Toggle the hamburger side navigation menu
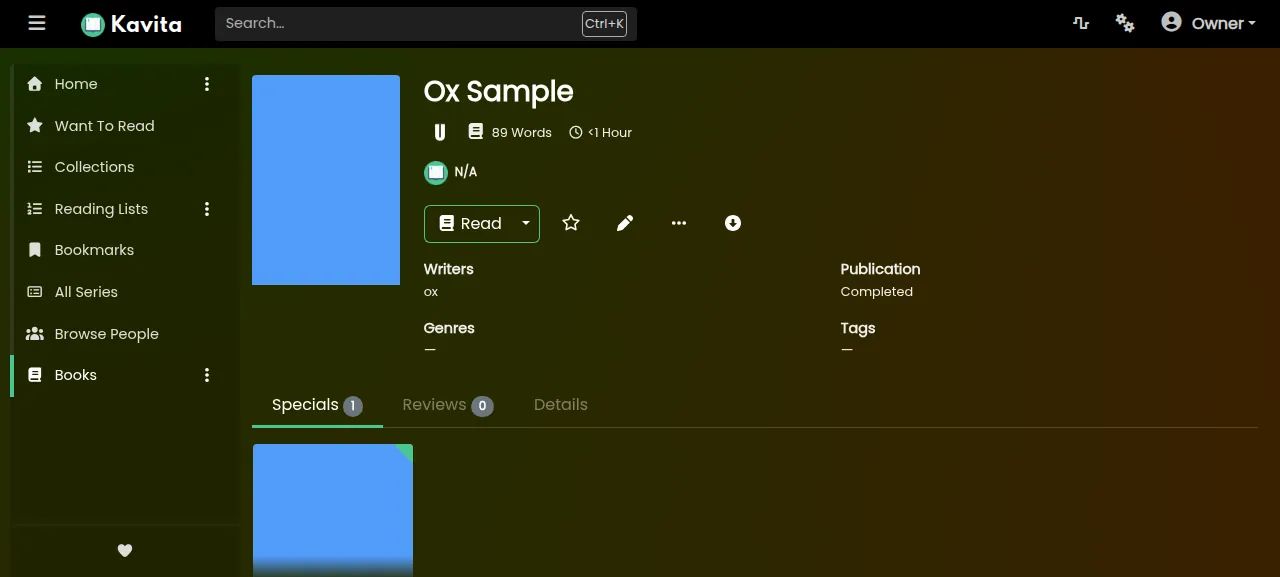 tap(37, 23)
